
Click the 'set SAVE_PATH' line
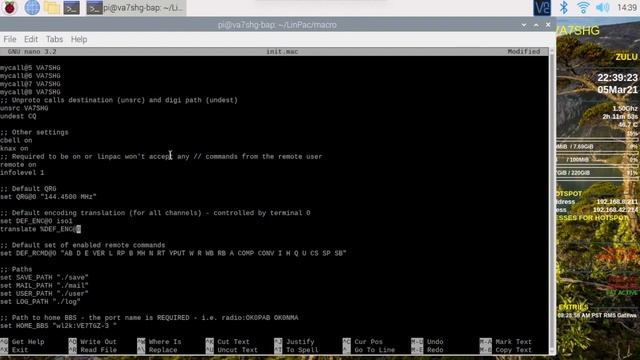pyautogui.click(x=44, y=278)
